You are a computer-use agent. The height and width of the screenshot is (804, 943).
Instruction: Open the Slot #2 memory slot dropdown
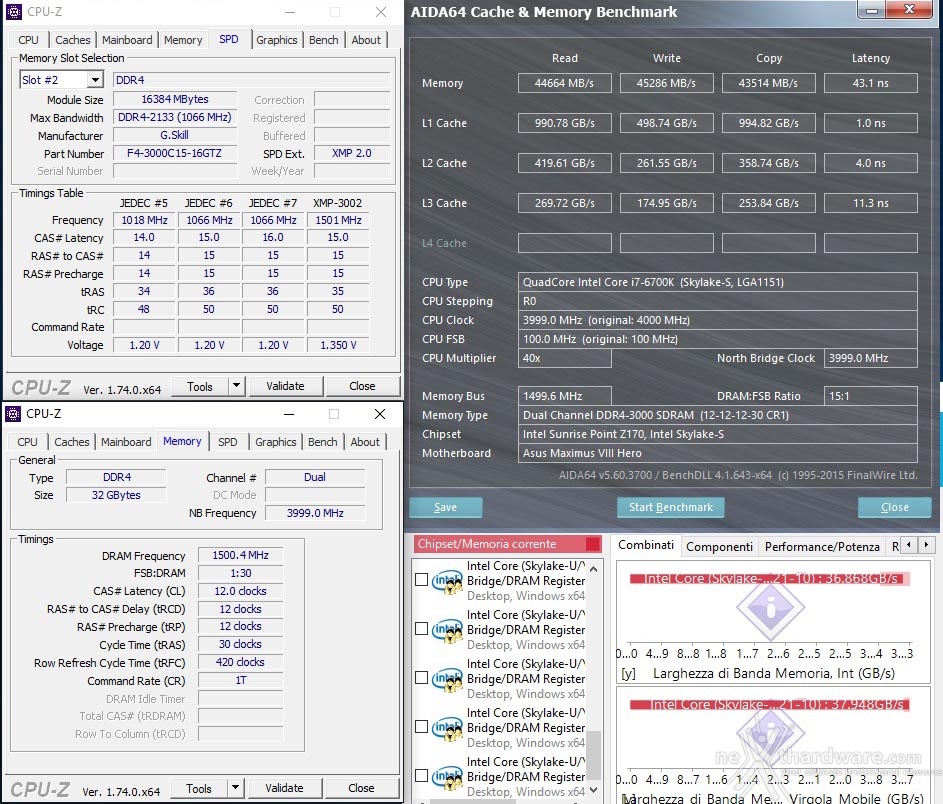(95, 79)
